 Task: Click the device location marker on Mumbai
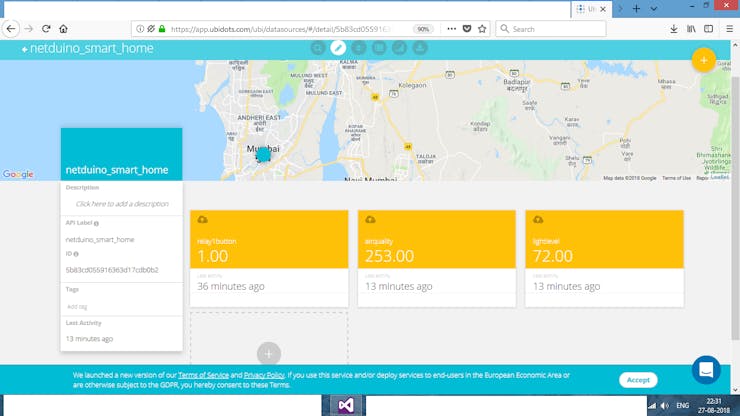pos(263,154)
